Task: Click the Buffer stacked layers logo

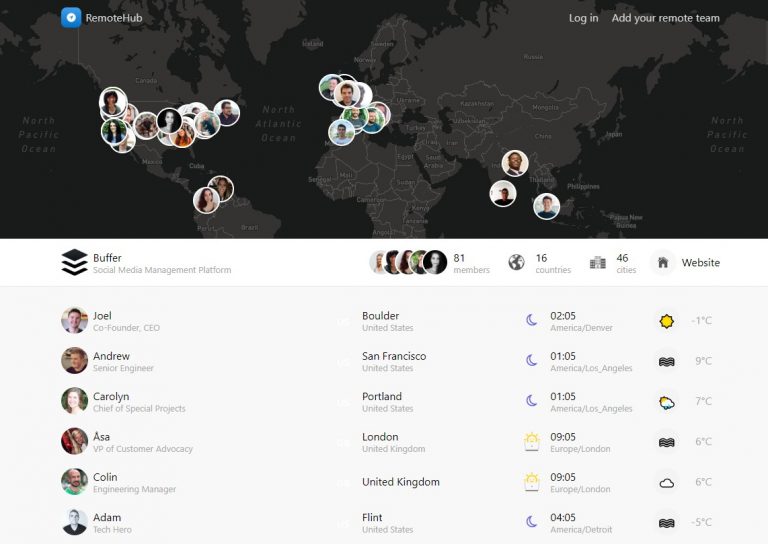Action: 74,262
